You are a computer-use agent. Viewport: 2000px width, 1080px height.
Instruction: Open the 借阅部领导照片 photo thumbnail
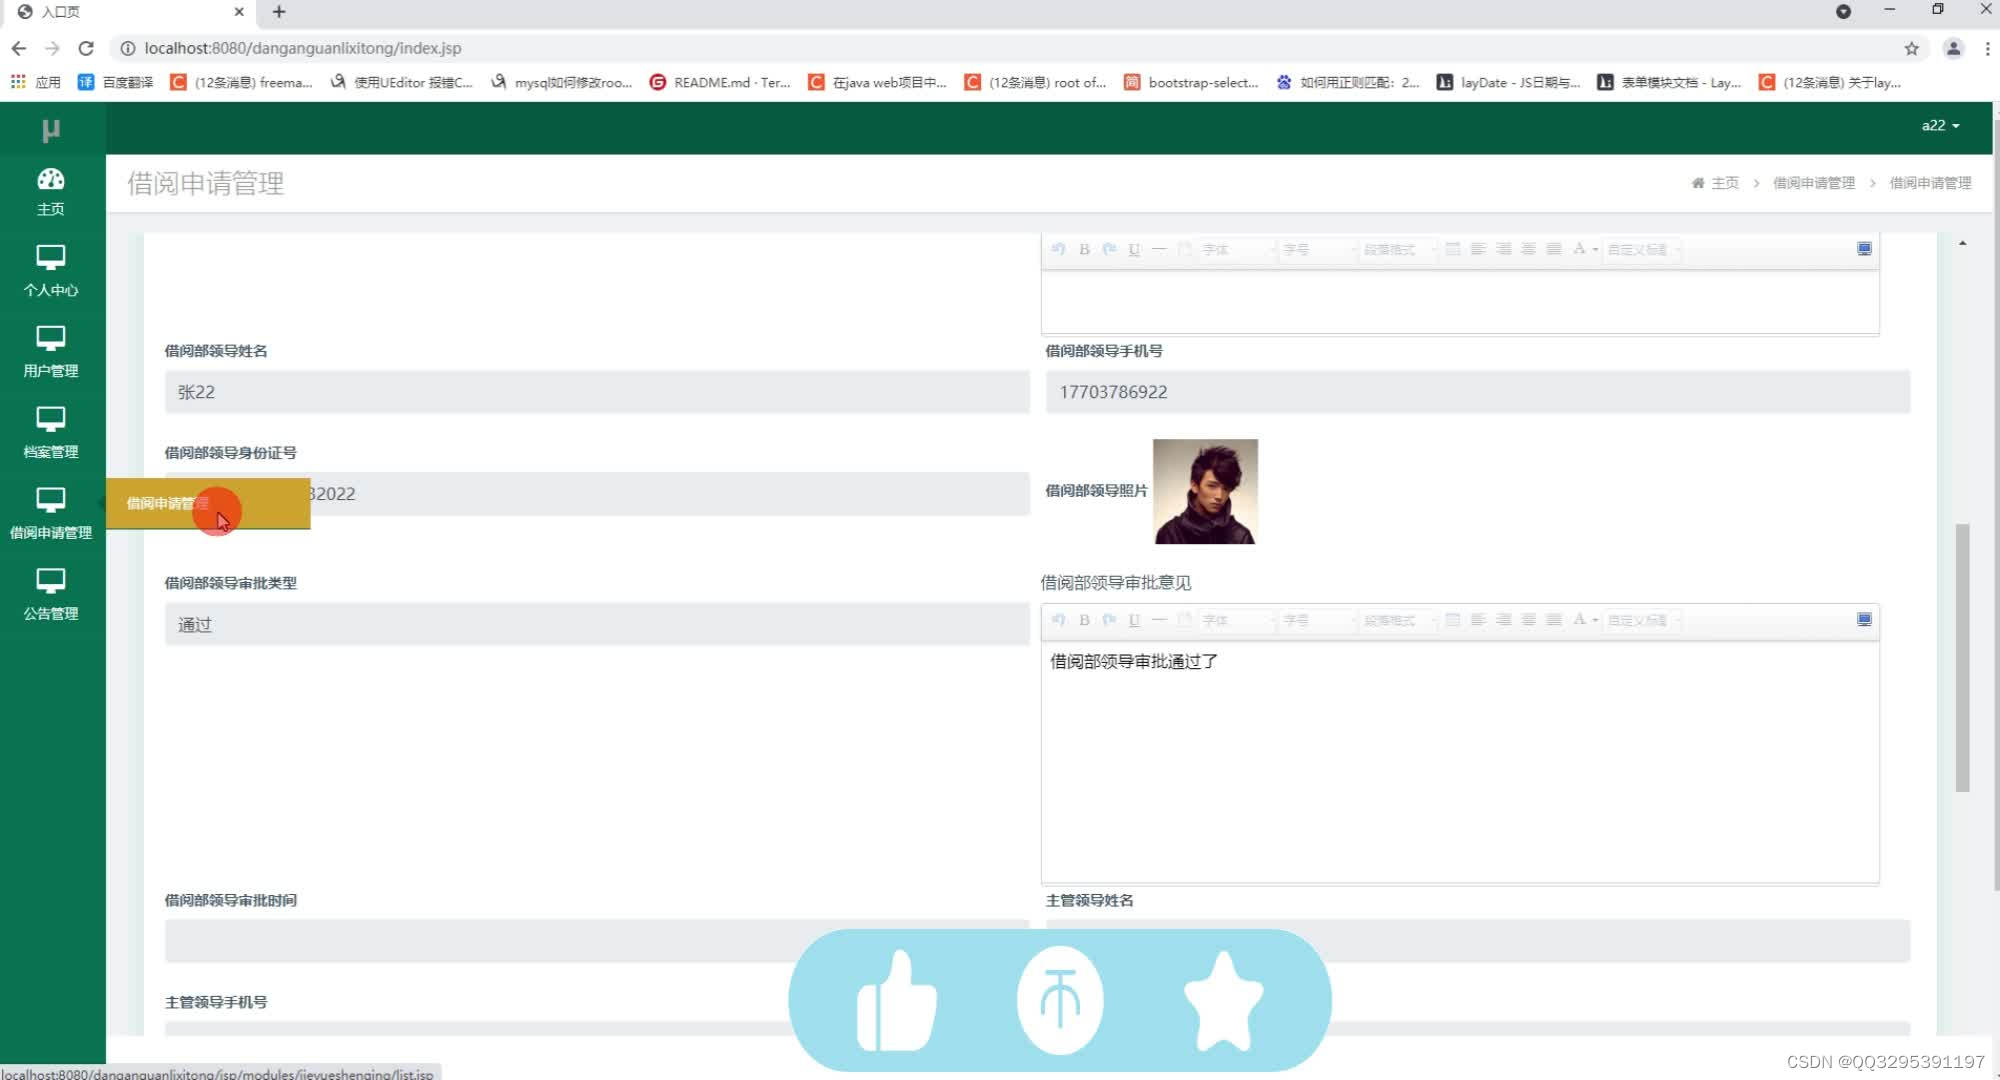point(1205,491)
